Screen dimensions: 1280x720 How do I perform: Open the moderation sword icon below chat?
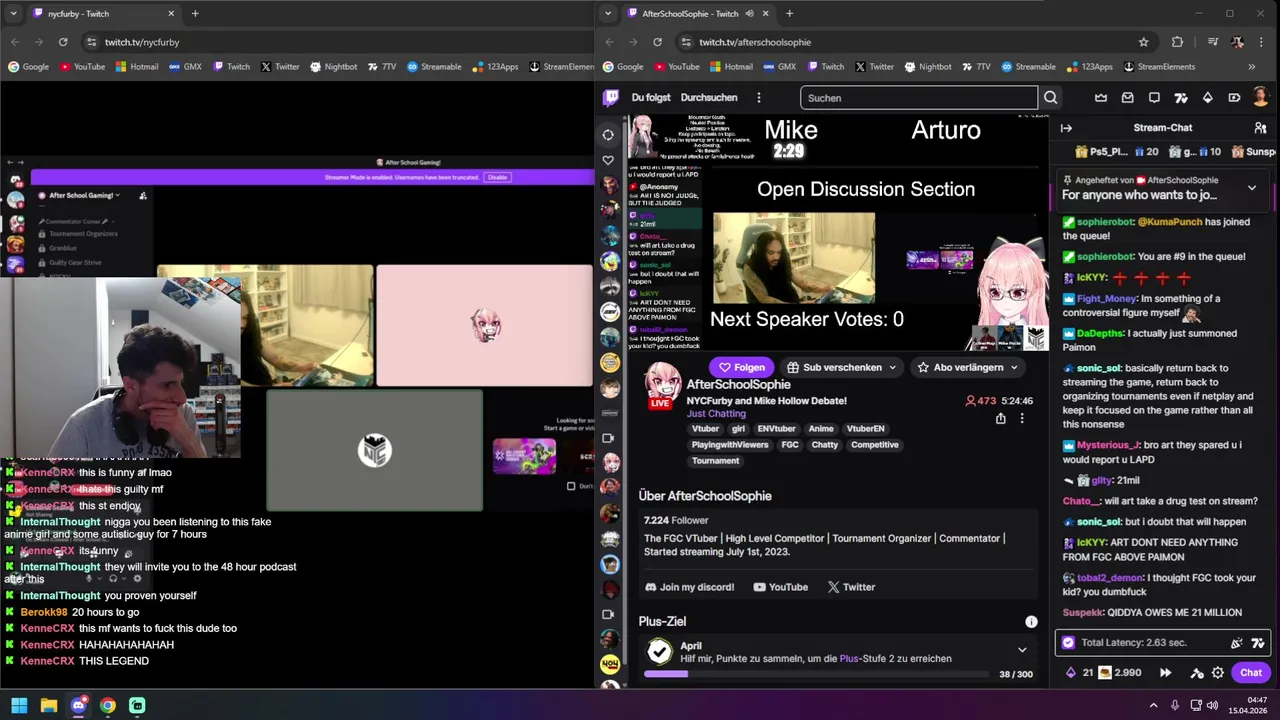point(1195,673)
